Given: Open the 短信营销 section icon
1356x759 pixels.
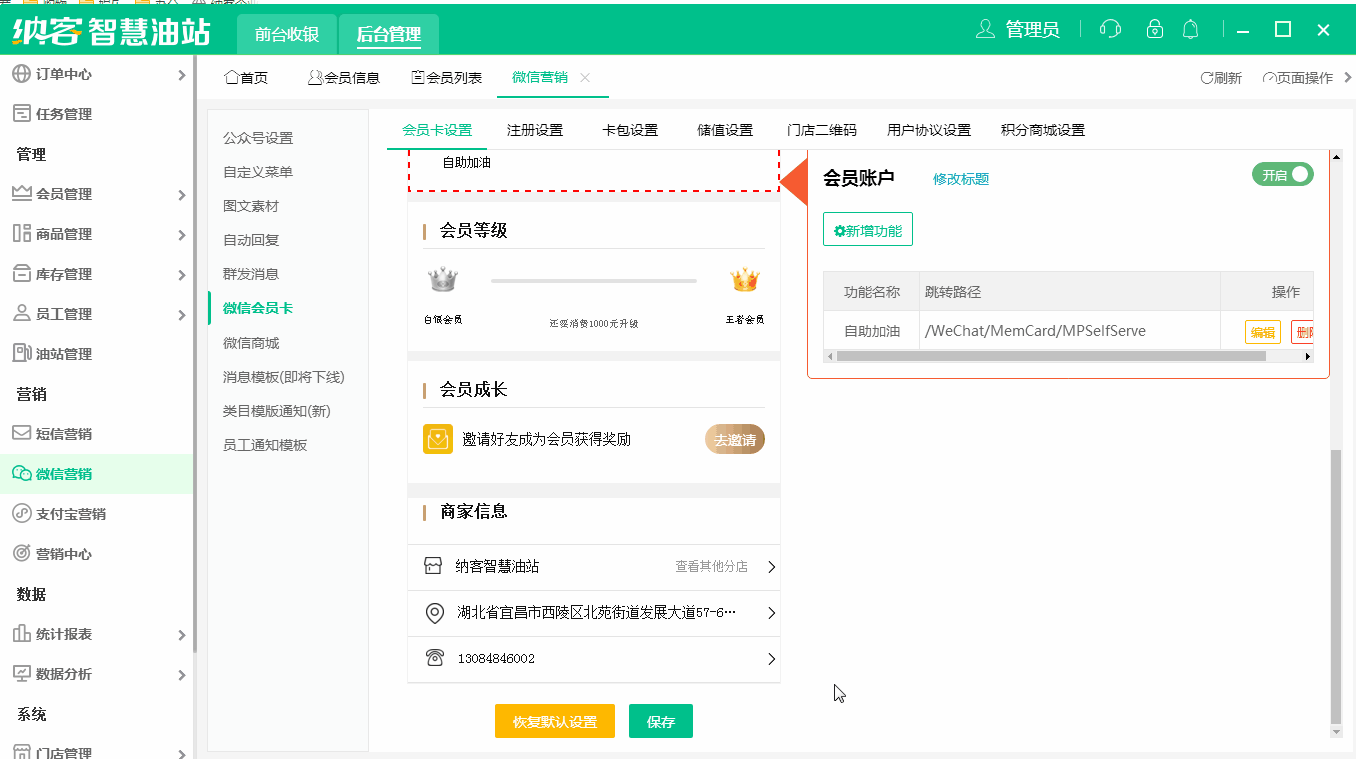Looking at the screenshot, I should [x=20, y=434].
